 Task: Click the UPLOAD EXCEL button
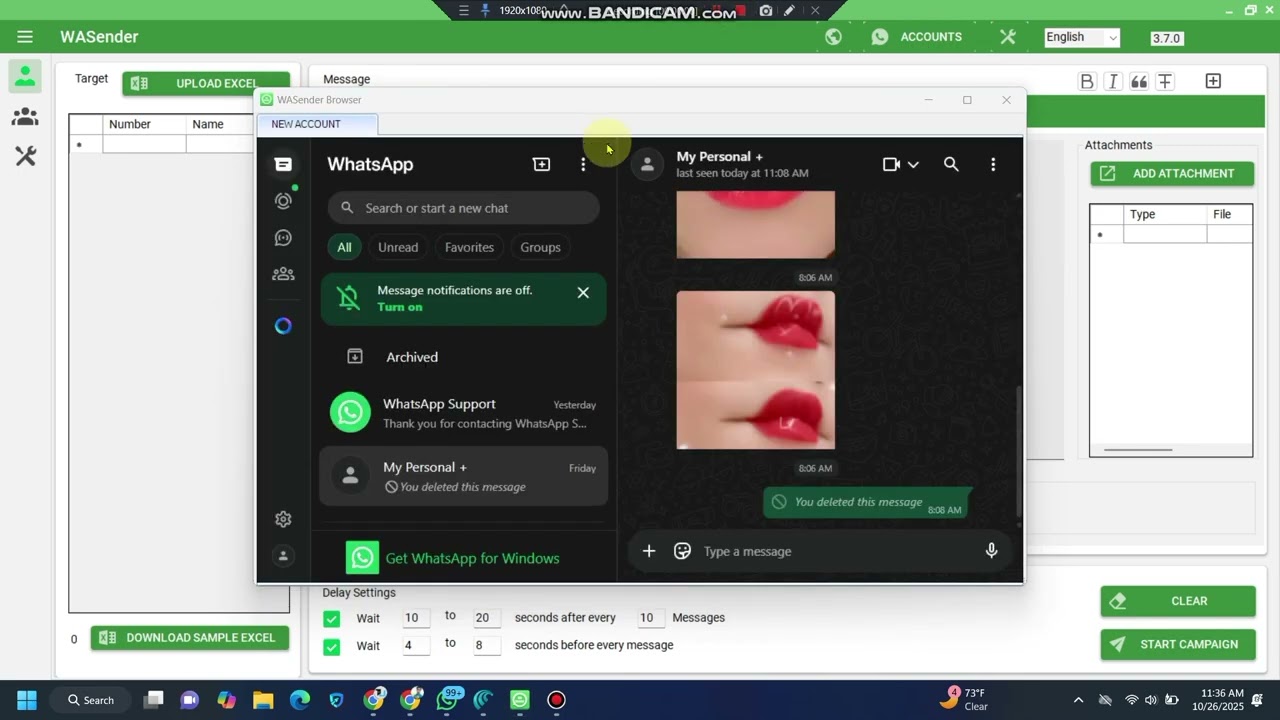(x=206, y=83)
